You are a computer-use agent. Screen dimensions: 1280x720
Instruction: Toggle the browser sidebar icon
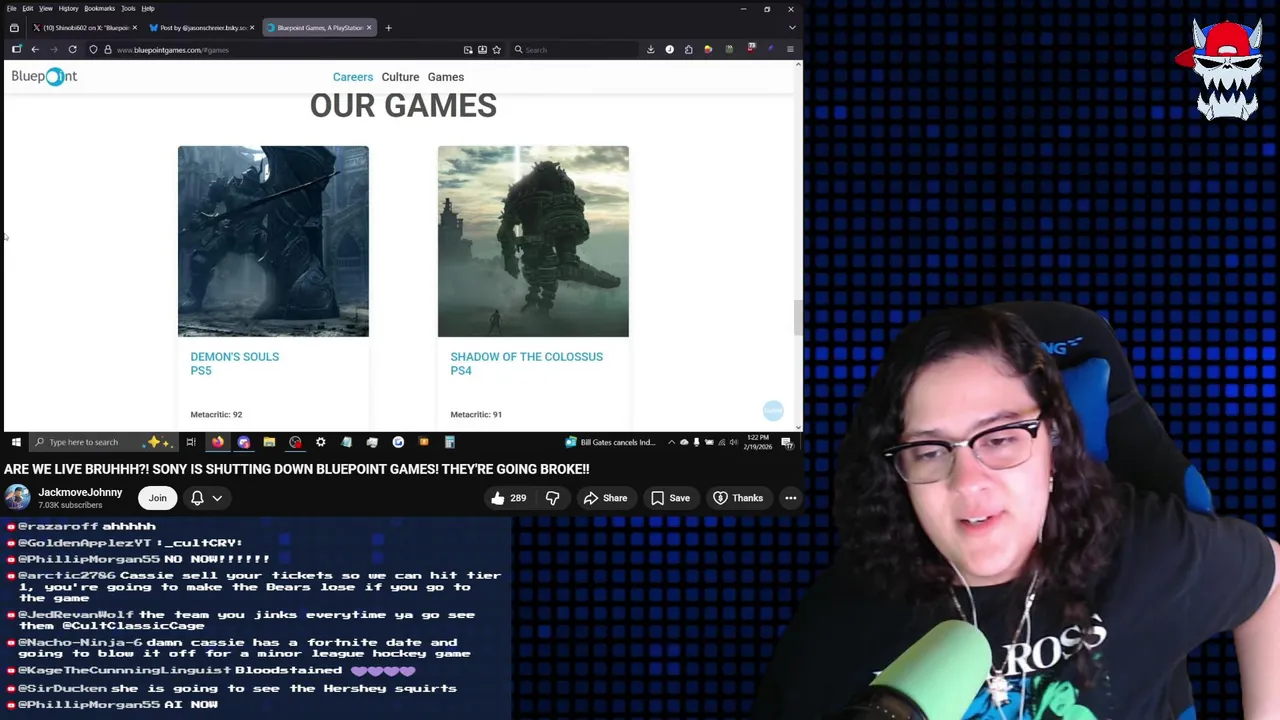point(16,49)
